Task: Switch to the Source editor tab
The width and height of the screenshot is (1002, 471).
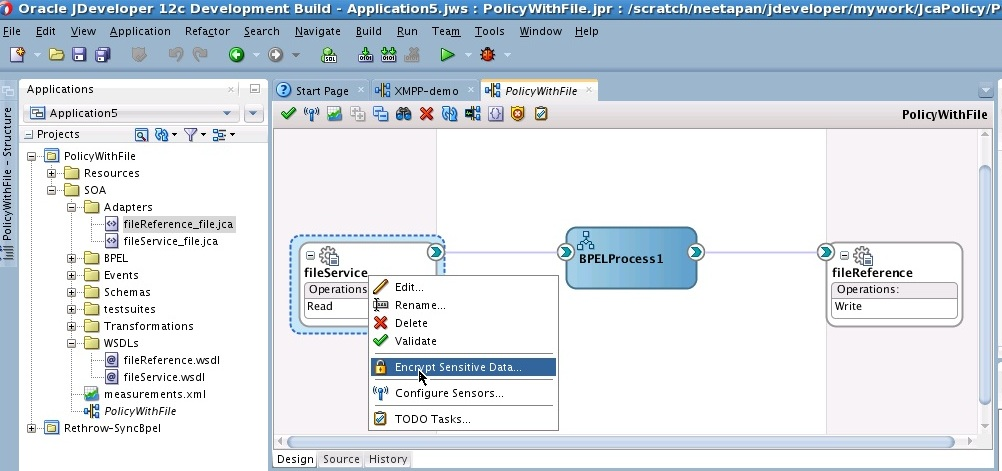Action: pyautogui.click(x=341, y=459)
